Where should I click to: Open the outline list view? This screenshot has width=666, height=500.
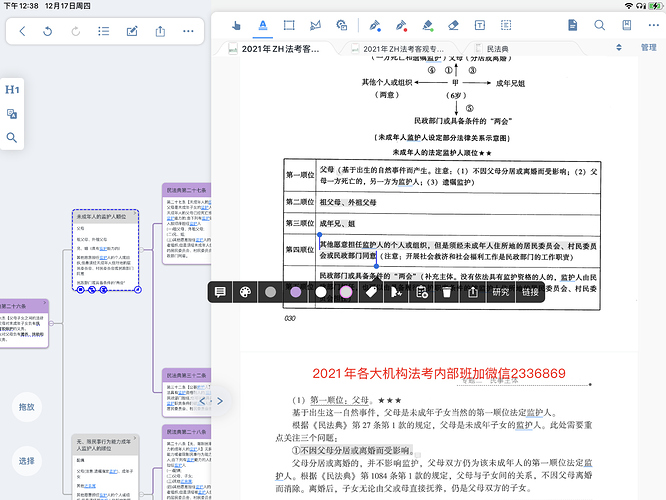click(x=103, y=31)
